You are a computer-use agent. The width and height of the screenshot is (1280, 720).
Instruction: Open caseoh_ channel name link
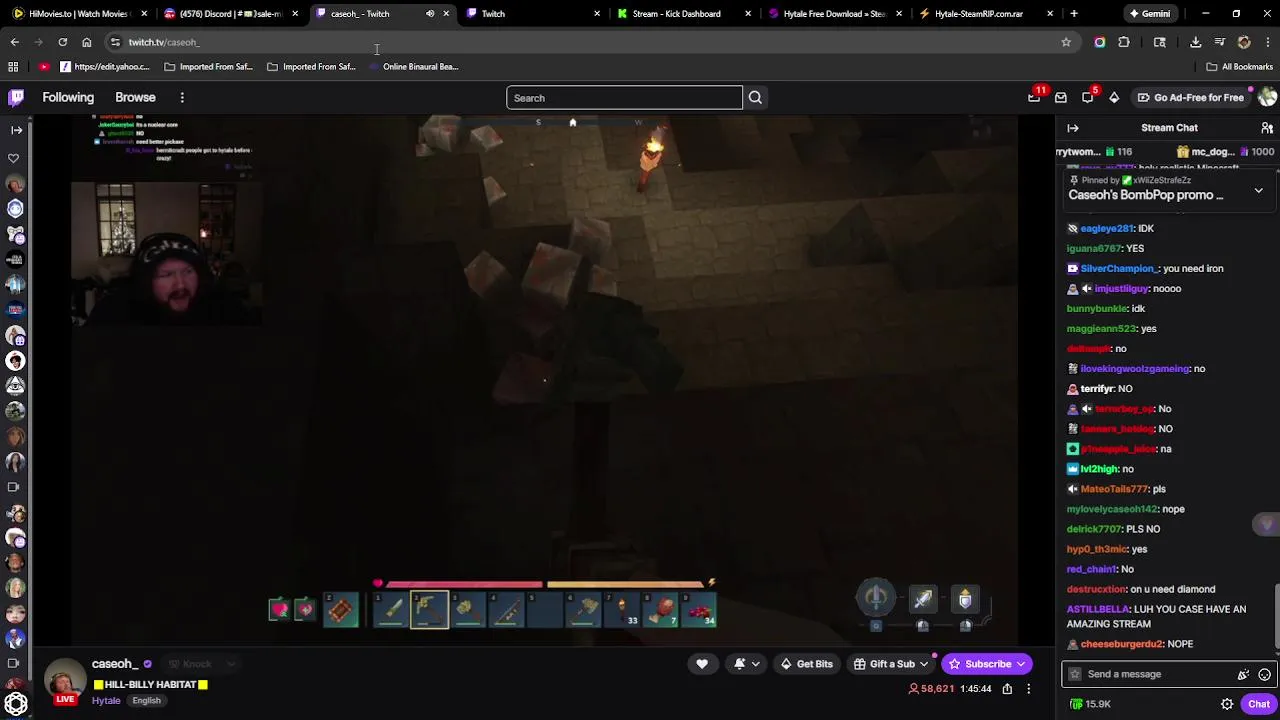(x=115, y=664)
